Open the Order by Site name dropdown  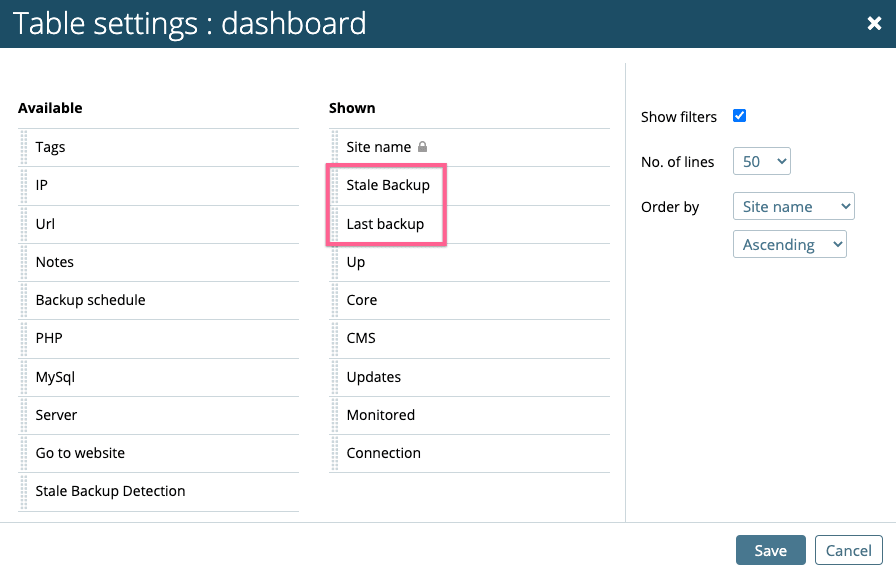point(794,206)
